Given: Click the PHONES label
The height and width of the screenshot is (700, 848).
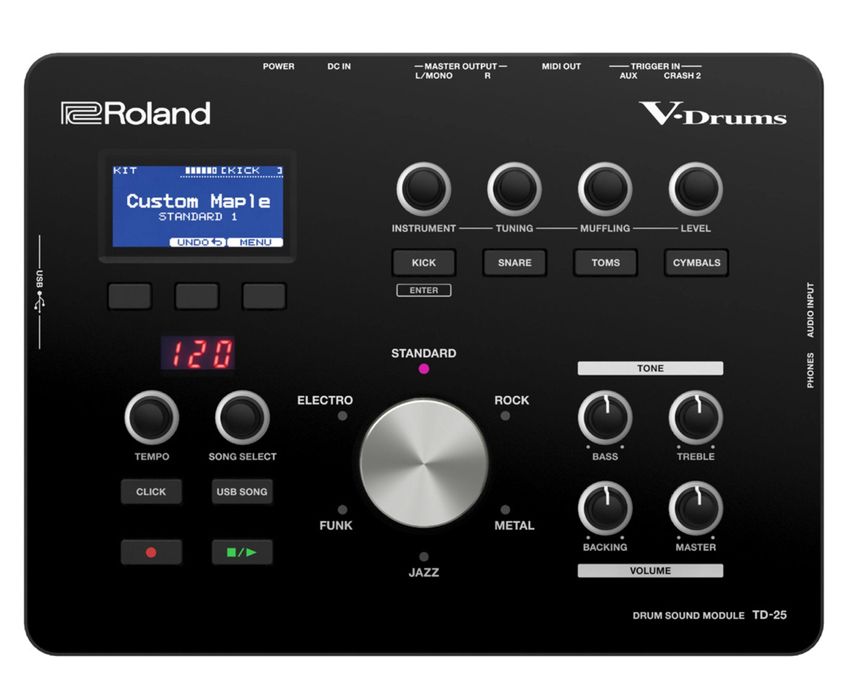Looking at the screenshot, I should point(810,371).
